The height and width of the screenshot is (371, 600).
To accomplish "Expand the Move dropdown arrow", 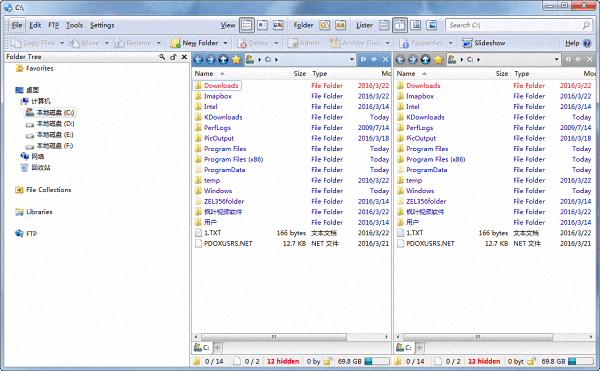I will pos(106,43).
